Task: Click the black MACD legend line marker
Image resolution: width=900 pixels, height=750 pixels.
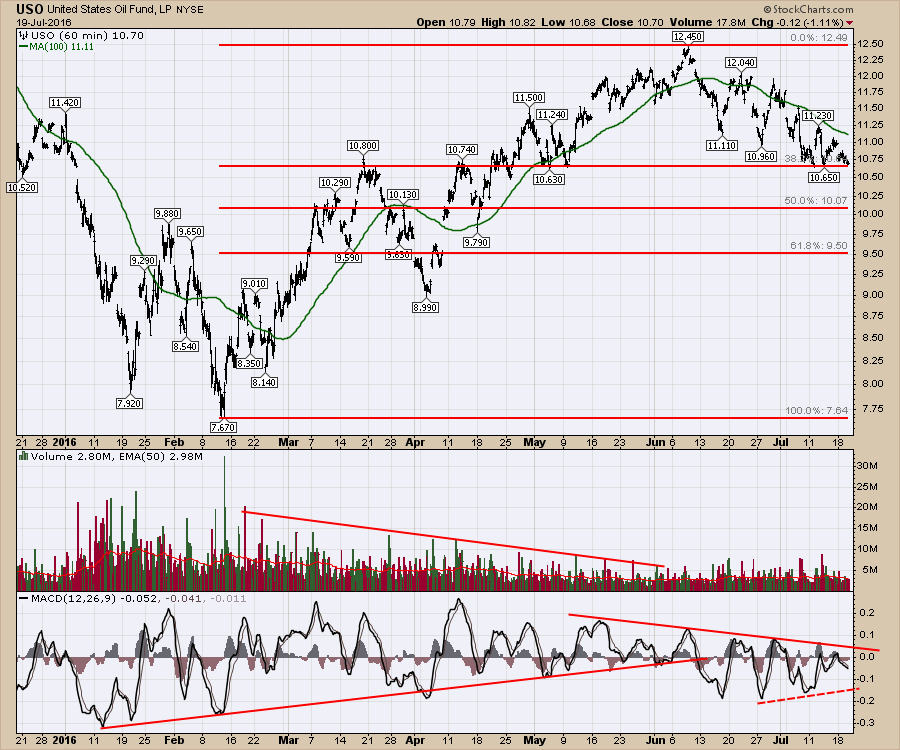Action: tap(23, 598)
